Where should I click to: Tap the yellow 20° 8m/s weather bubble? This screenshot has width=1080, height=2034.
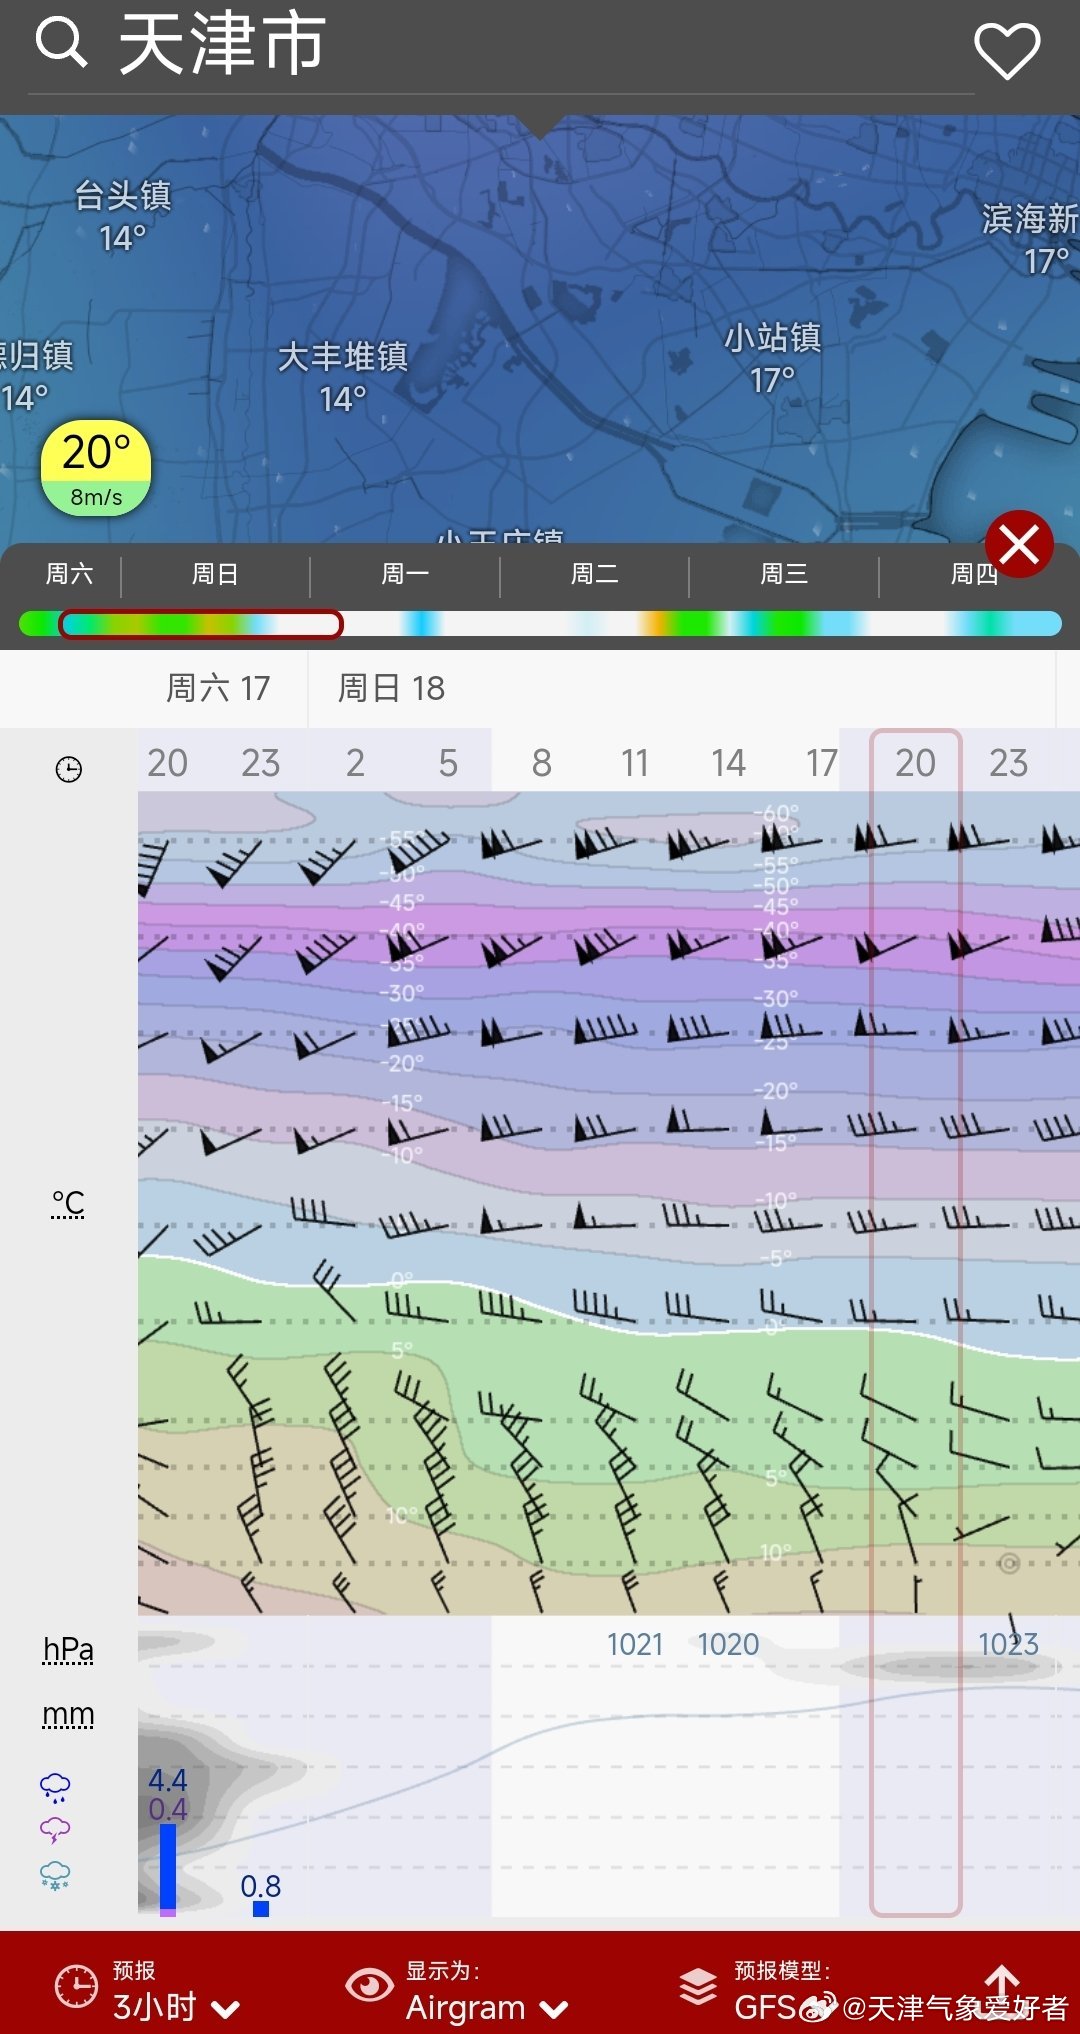point(96,469)
